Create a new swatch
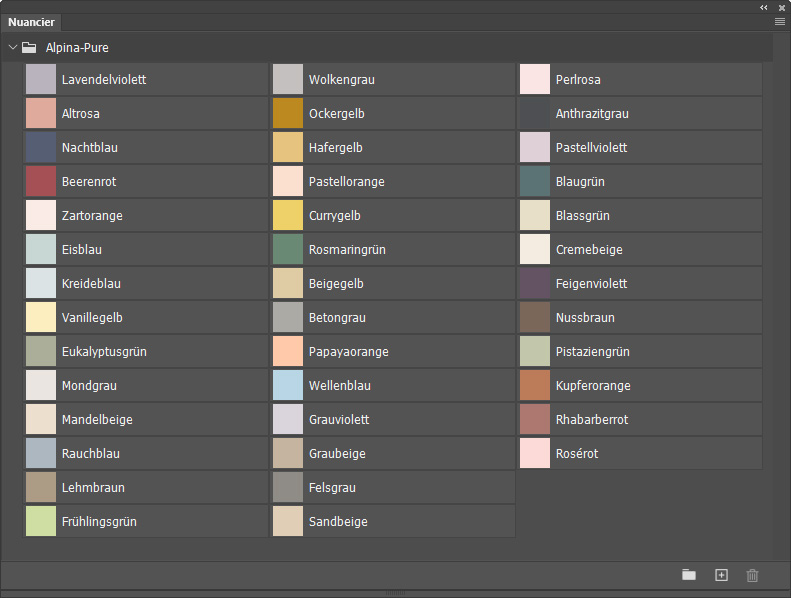 click(721, 575)
